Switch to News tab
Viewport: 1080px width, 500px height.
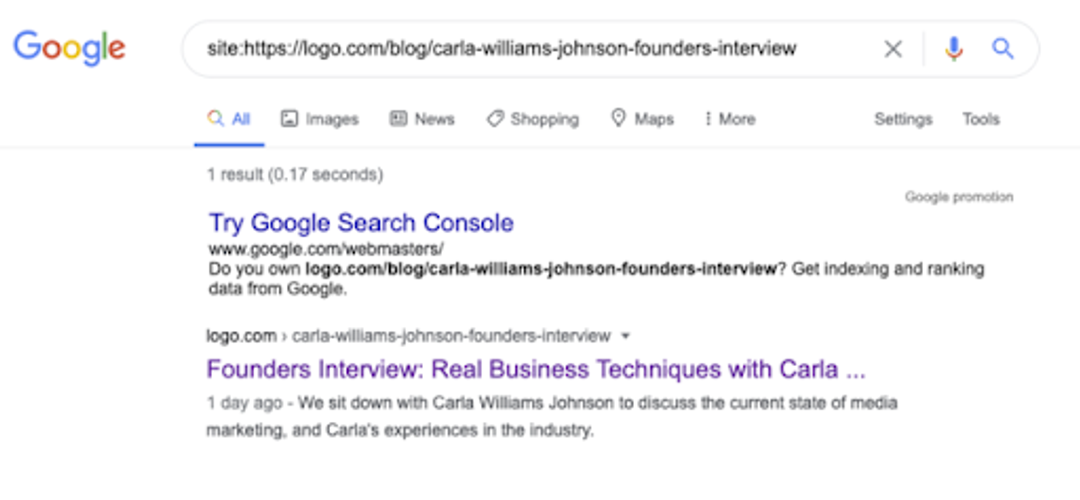422,119
